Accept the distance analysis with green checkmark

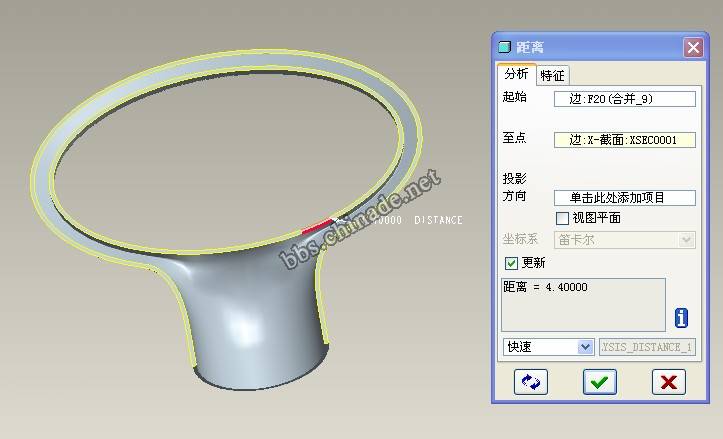click(599, 382)
